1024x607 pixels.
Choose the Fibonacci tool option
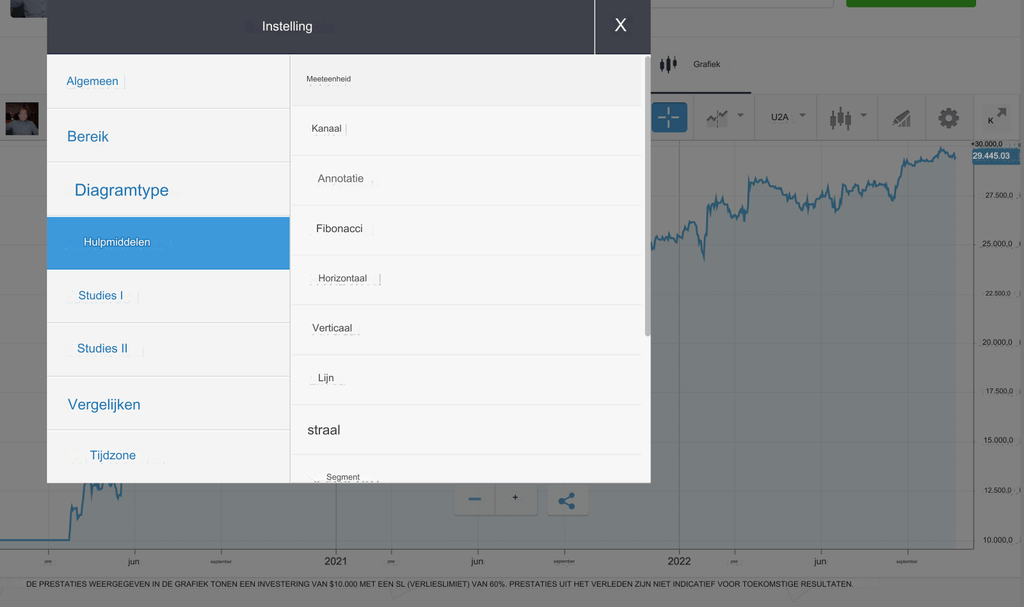(339, 229)
